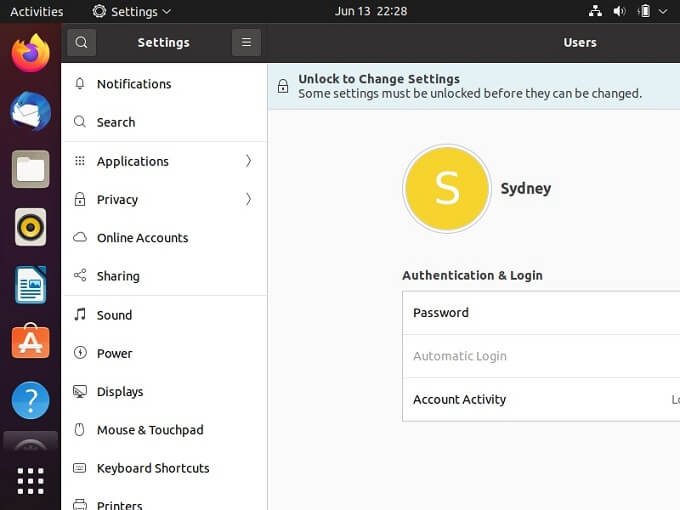
Task: Select Notifications in the settings sidebar
Action: (x=134, y=84)
